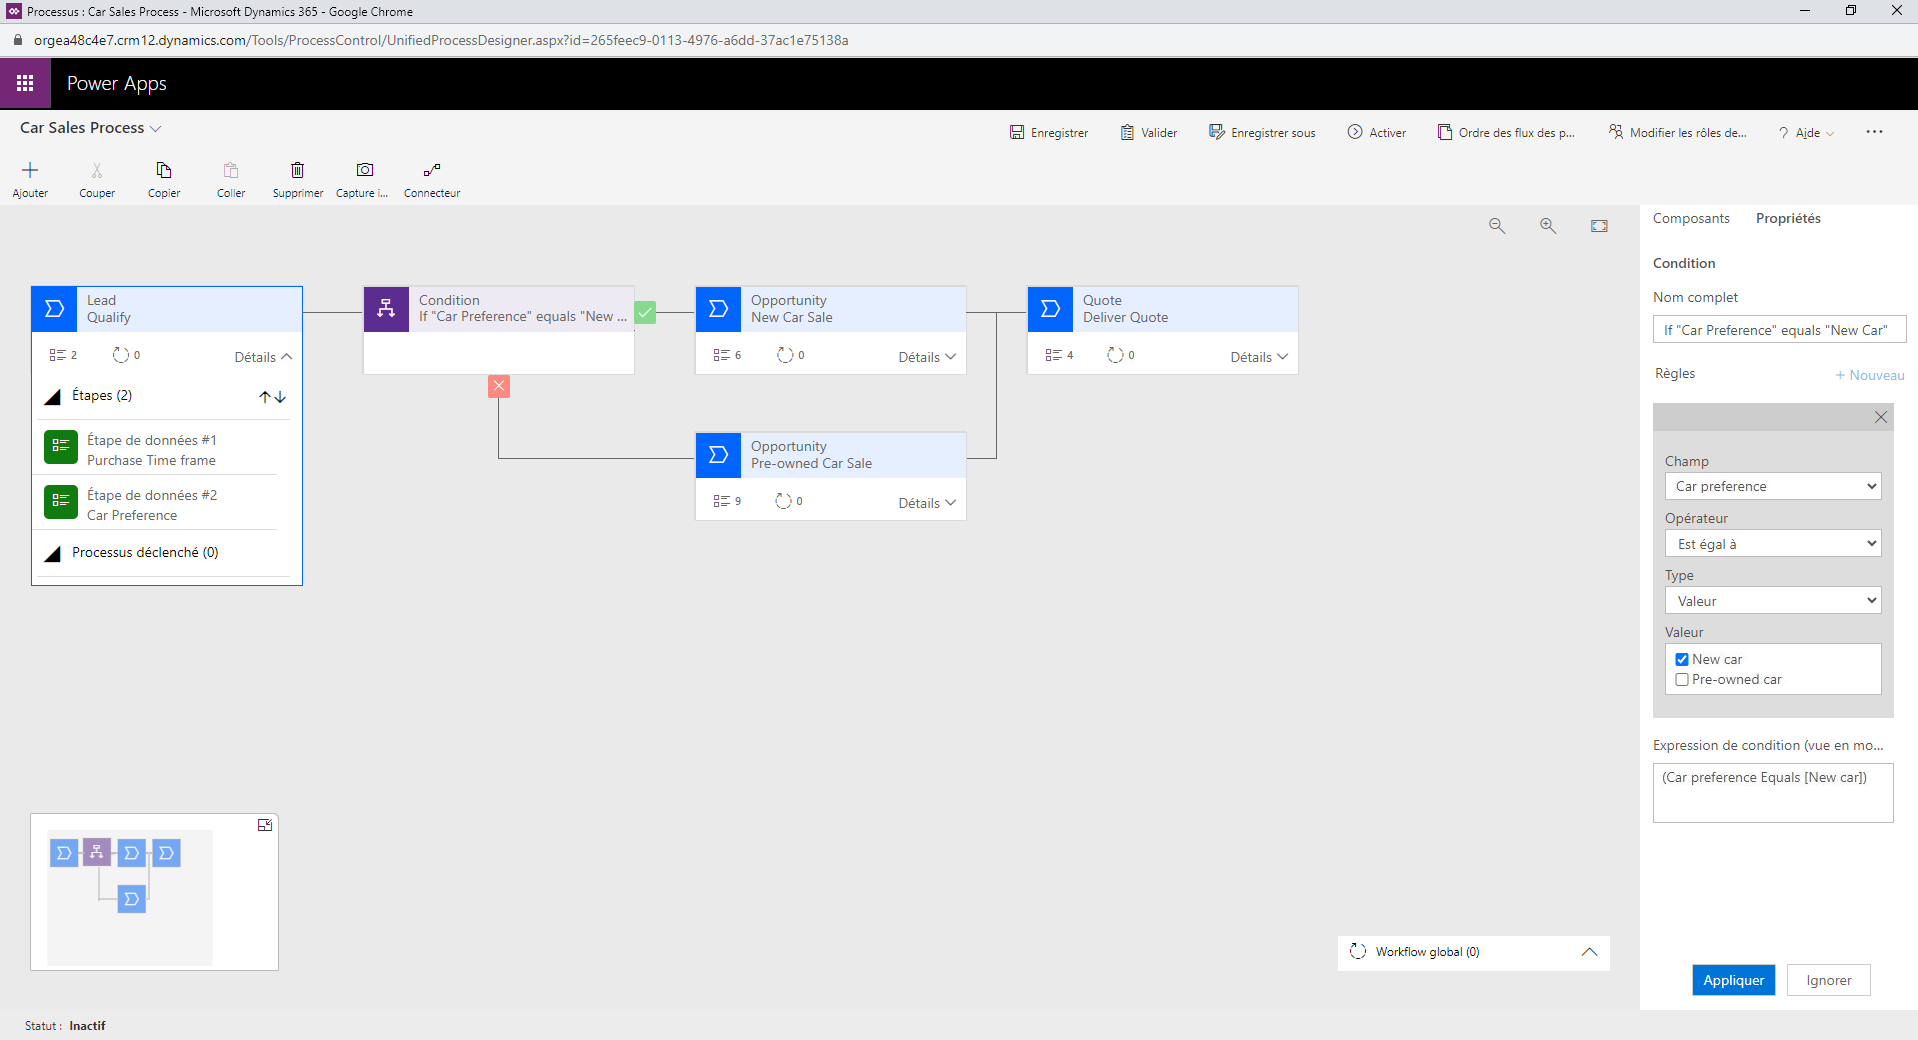The height and width of the screenshot is (1040, 1918).
Task: Click the Ignorer button
Action: tap(1829, 980)
